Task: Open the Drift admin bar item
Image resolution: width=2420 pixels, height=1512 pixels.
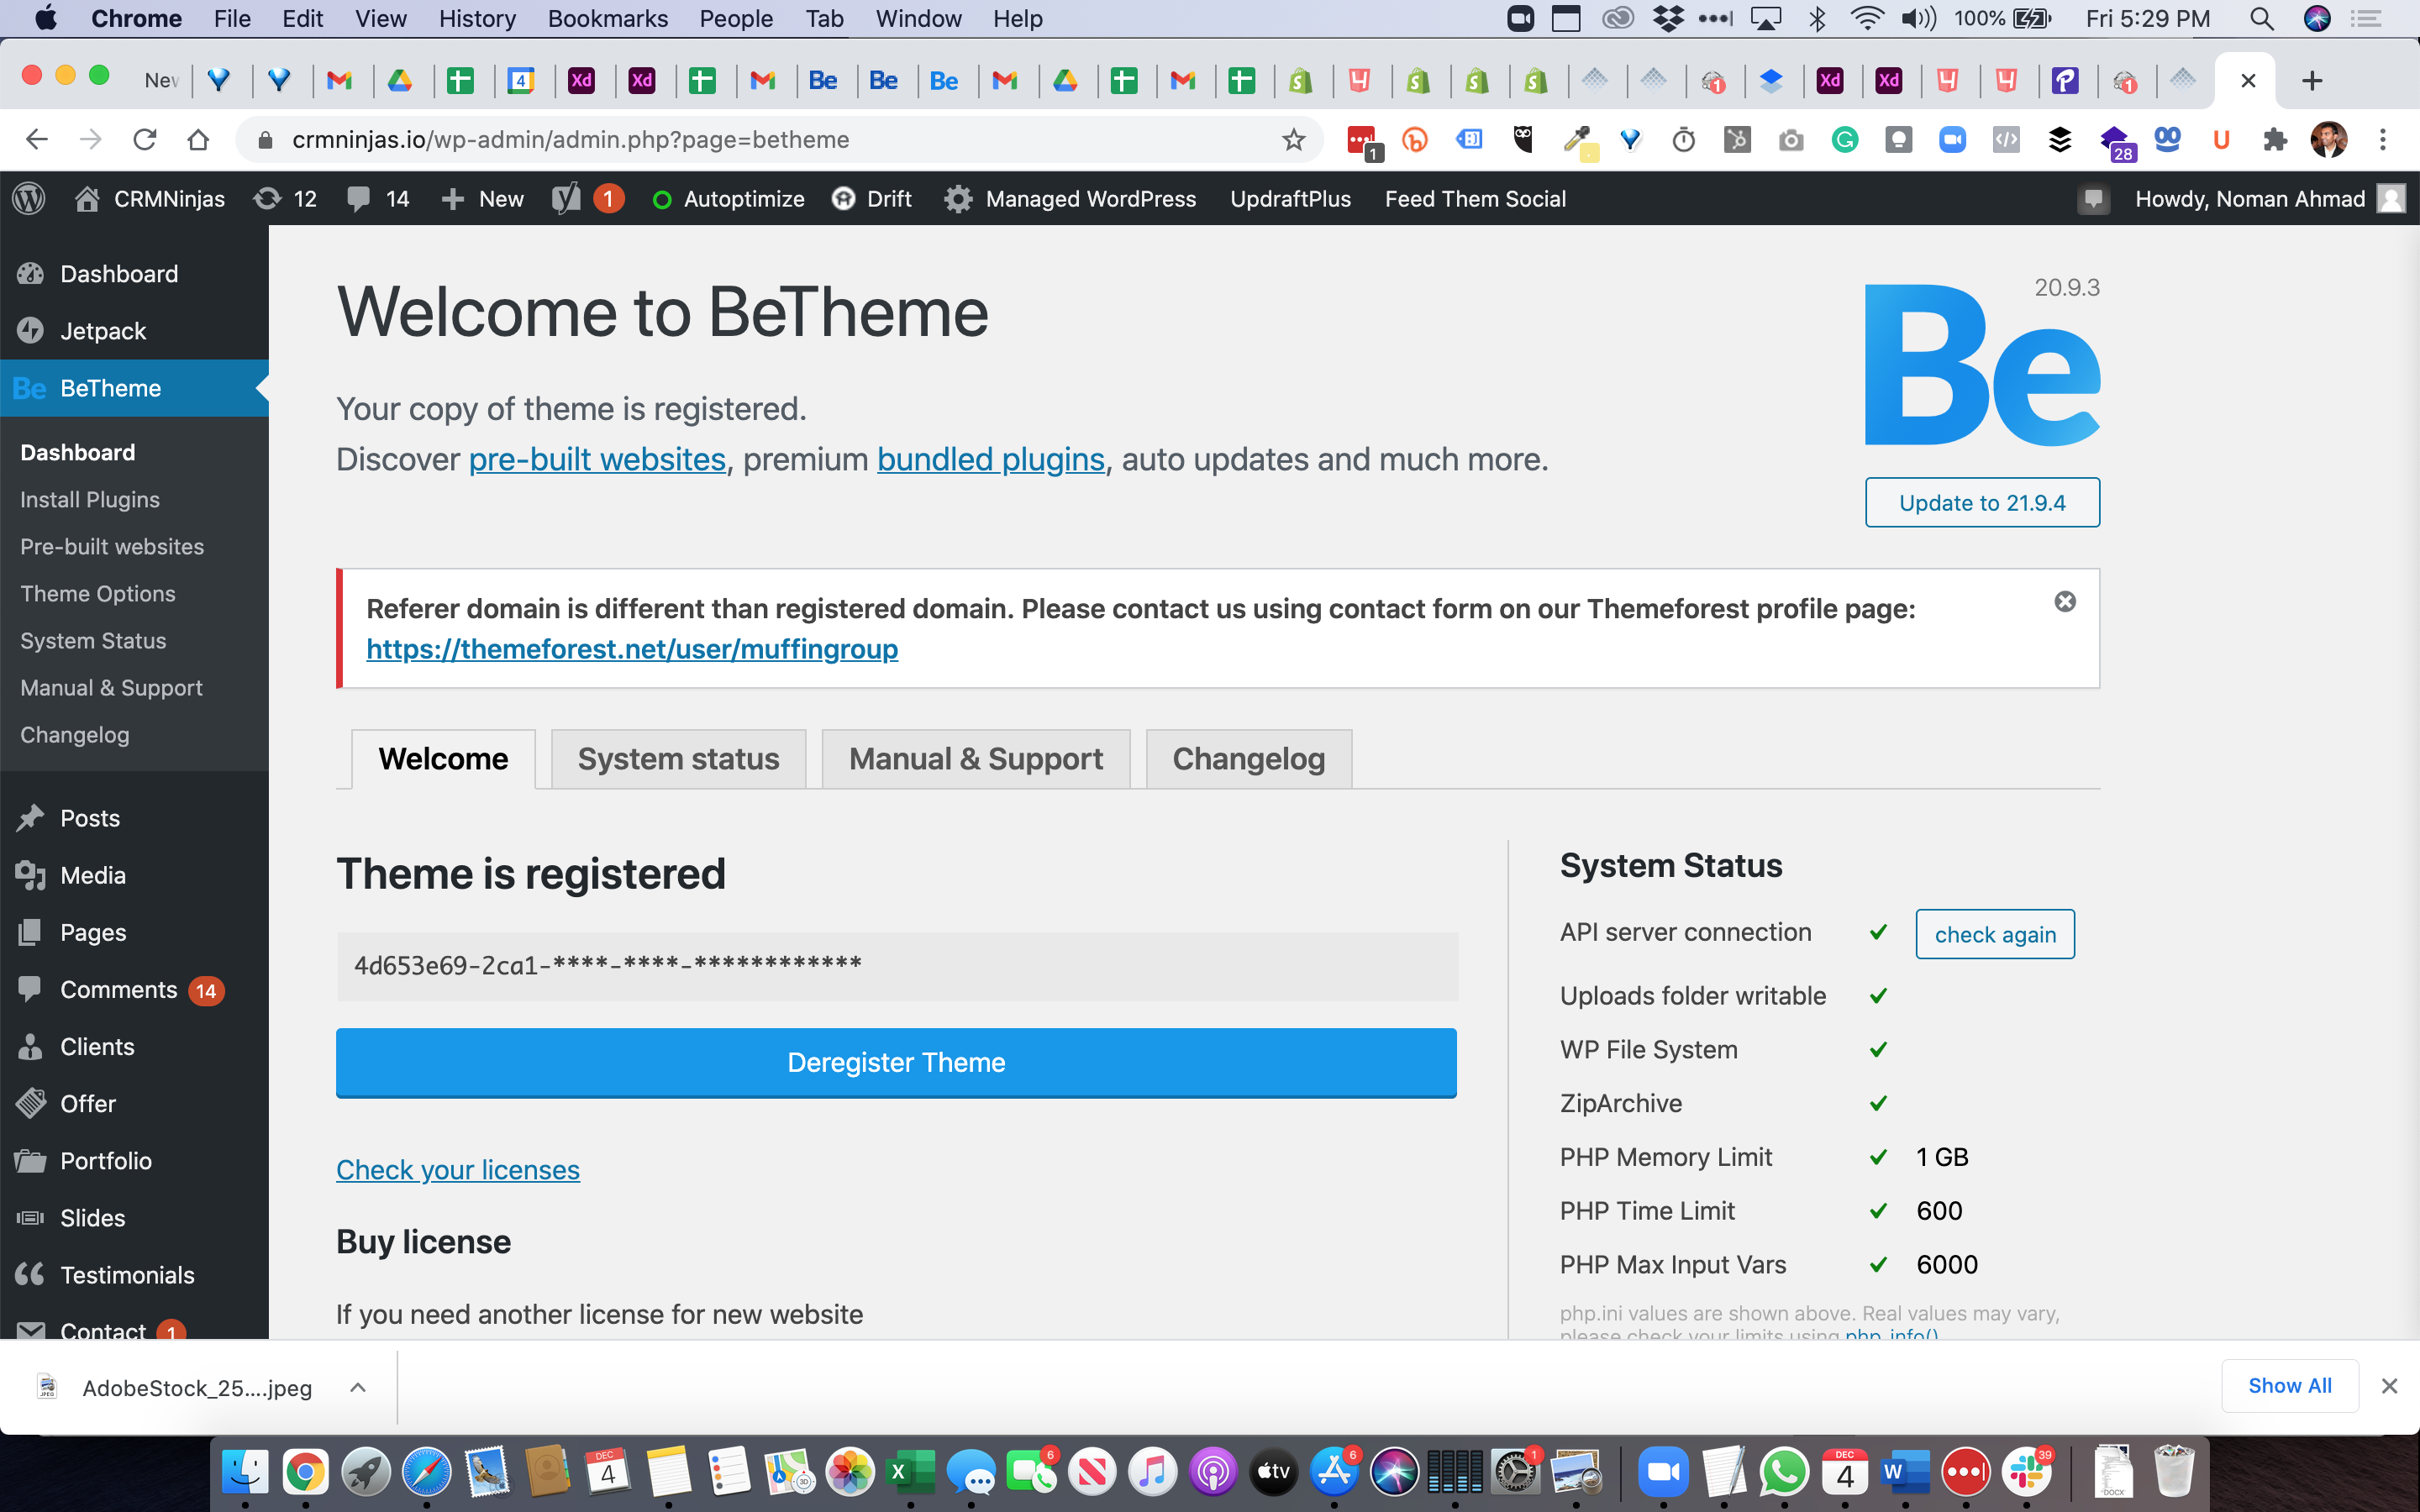Action: click(x=872, y=199)
